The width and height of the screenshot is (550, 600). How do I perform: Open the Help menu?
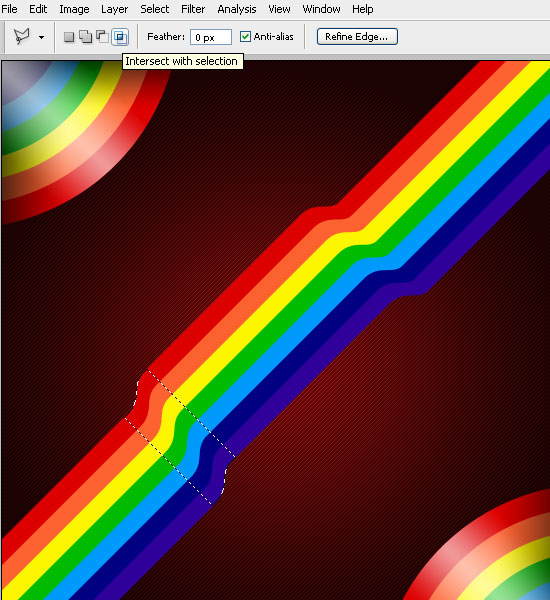click(x=362, y=9)
